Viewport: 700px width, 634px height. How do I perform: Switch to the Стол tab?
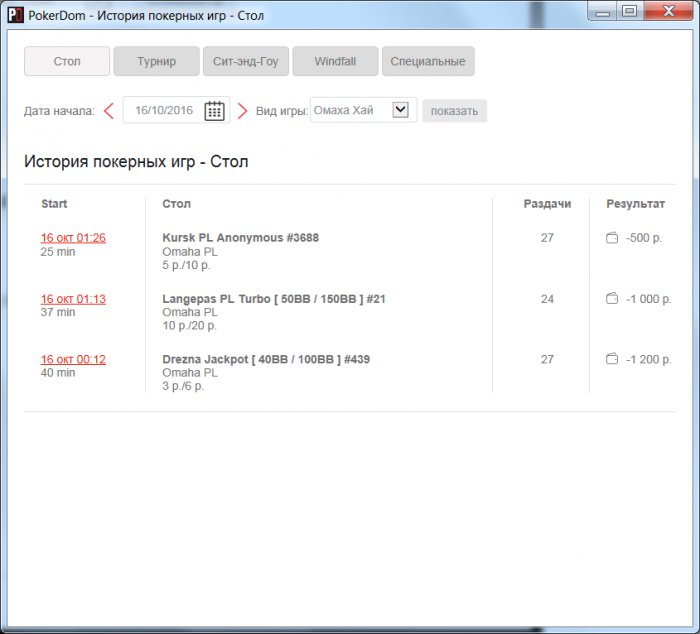coord(67,61)
